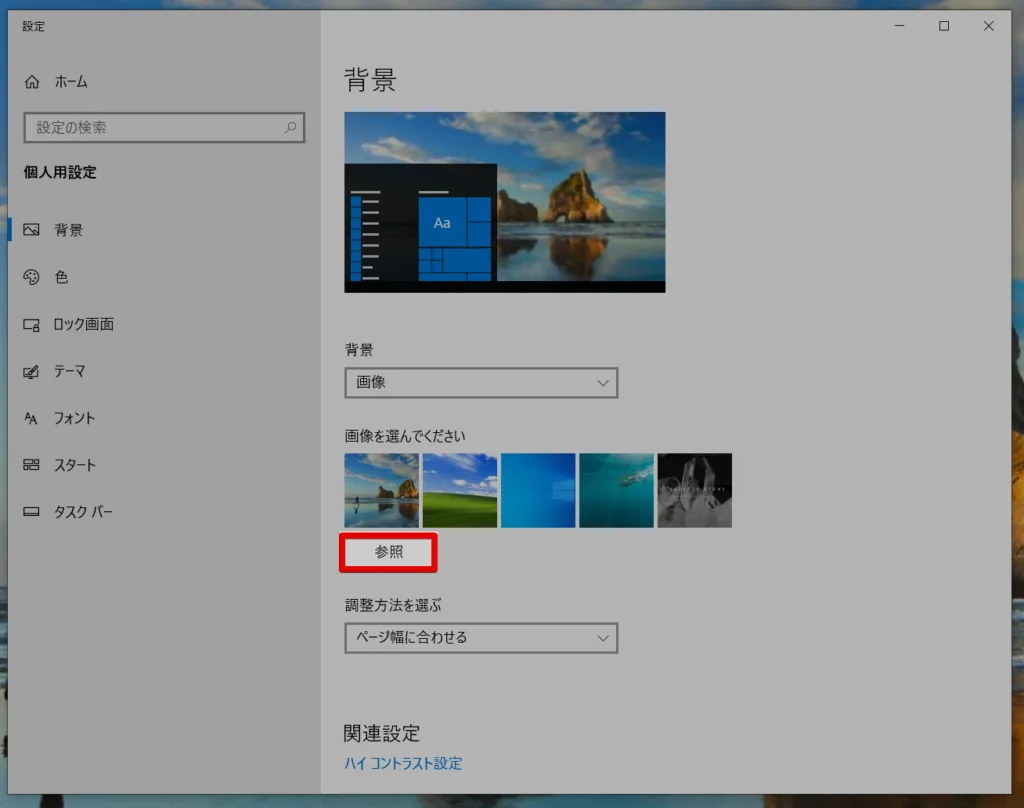
Task: Switch to the テーマ page
Action: [x=163, y=371]
